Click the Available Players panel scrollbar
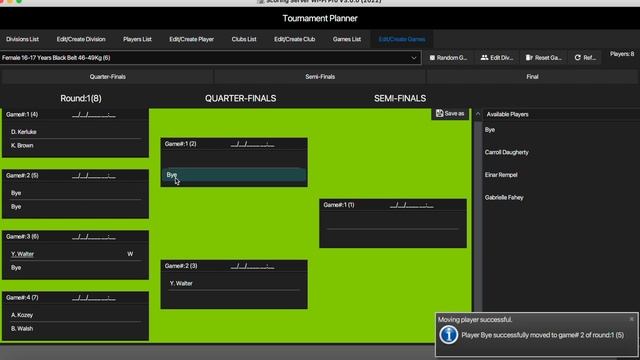This screenshot has height=360, width=640. [x=478, y=216]
